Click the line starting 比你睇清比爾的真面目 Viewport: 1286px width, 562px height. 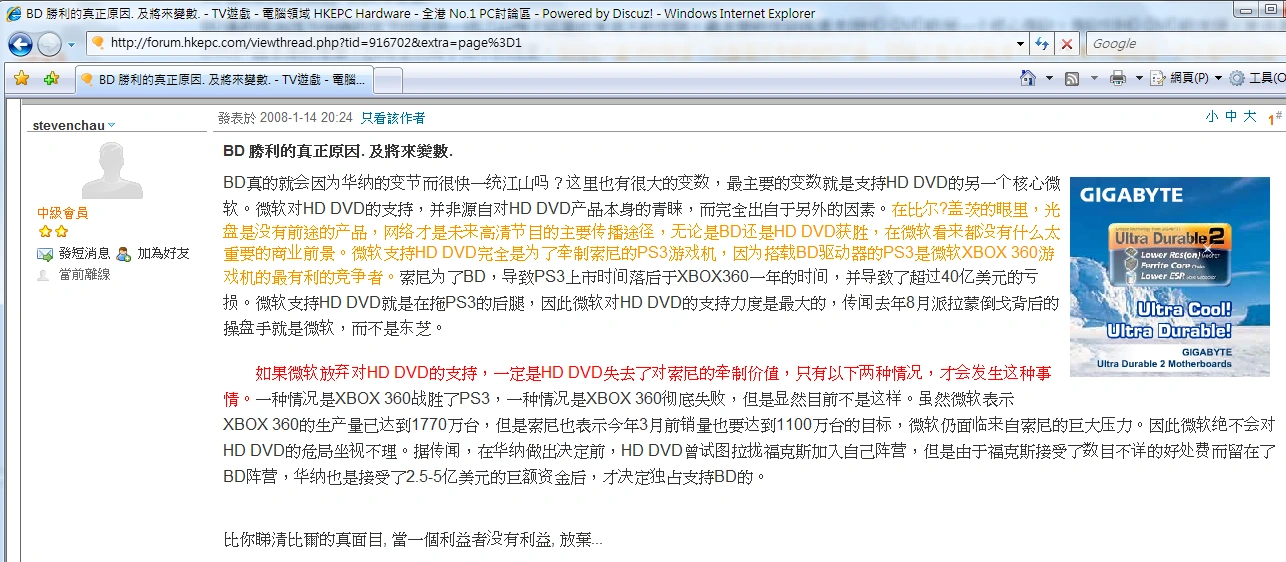413,540
